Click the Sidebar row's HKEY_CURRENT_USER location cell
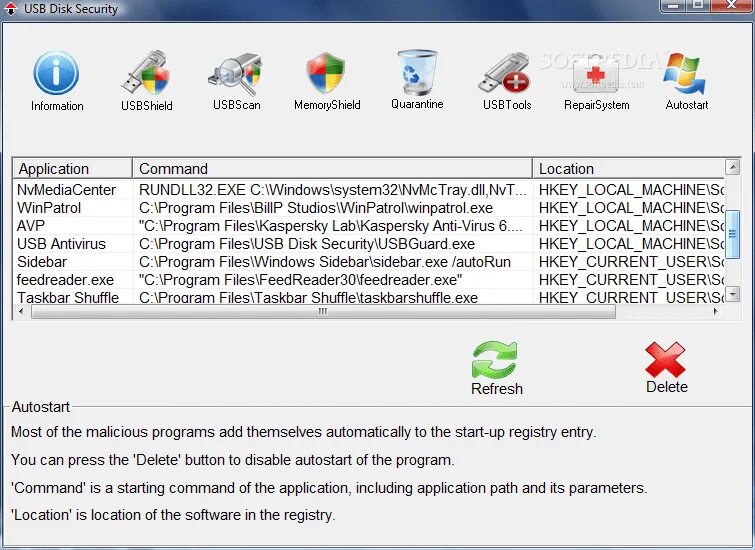This screenshot has height=550, width=755. click(631, 262)
